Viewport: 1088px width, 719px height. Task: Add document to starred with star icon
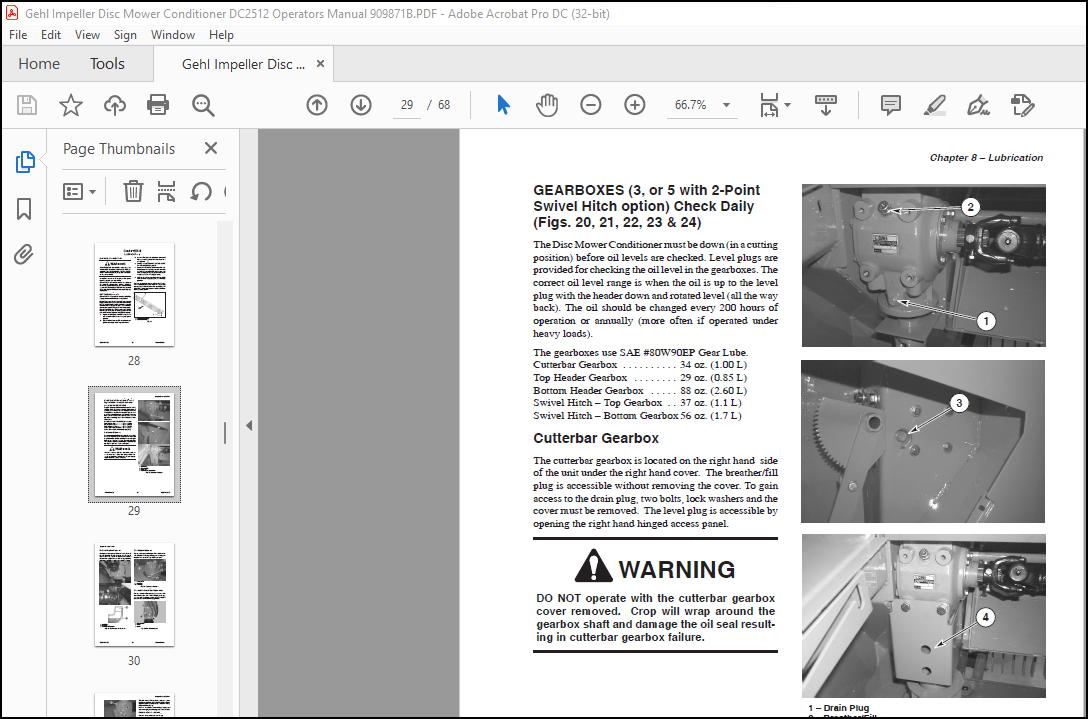[71, 105]
